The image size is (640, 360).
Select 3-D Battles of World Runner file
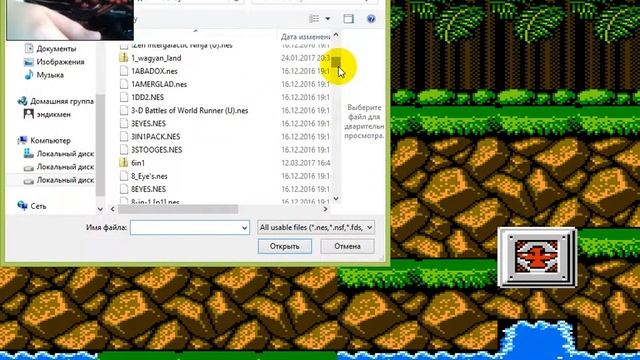[189, 110]
